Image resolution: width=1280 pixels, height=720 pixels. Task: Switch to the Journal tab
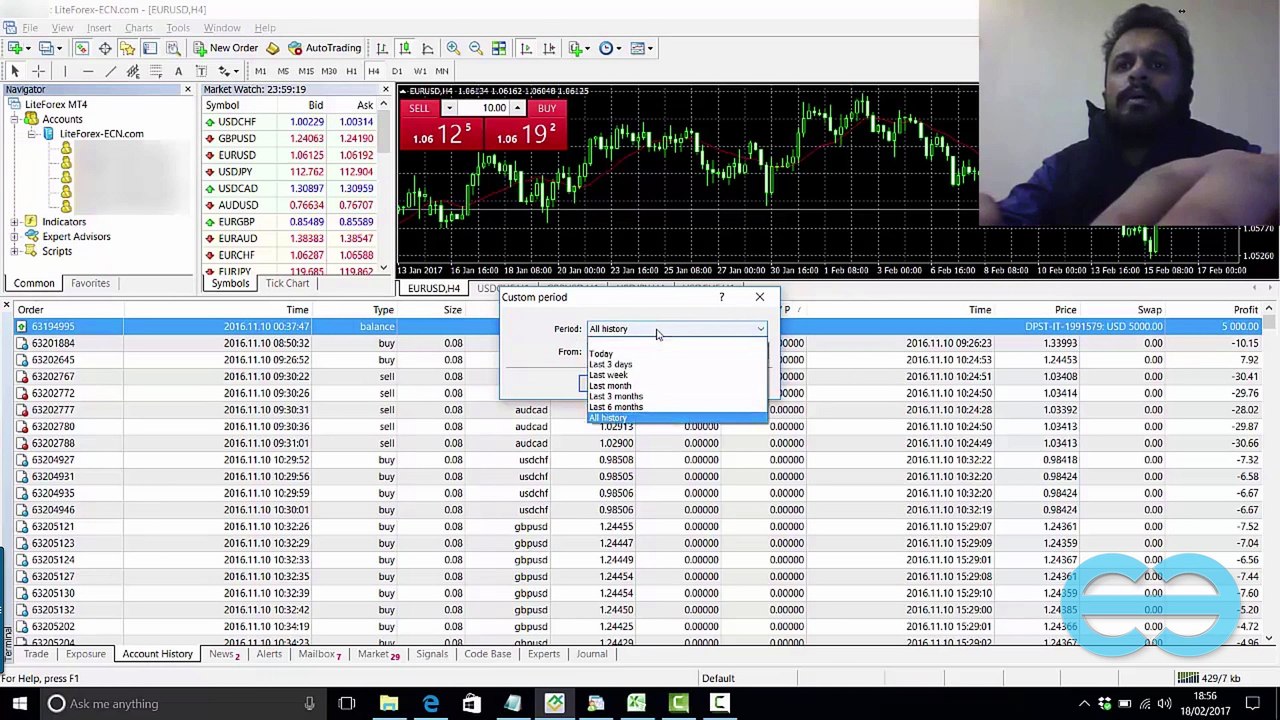click(592, 654)
